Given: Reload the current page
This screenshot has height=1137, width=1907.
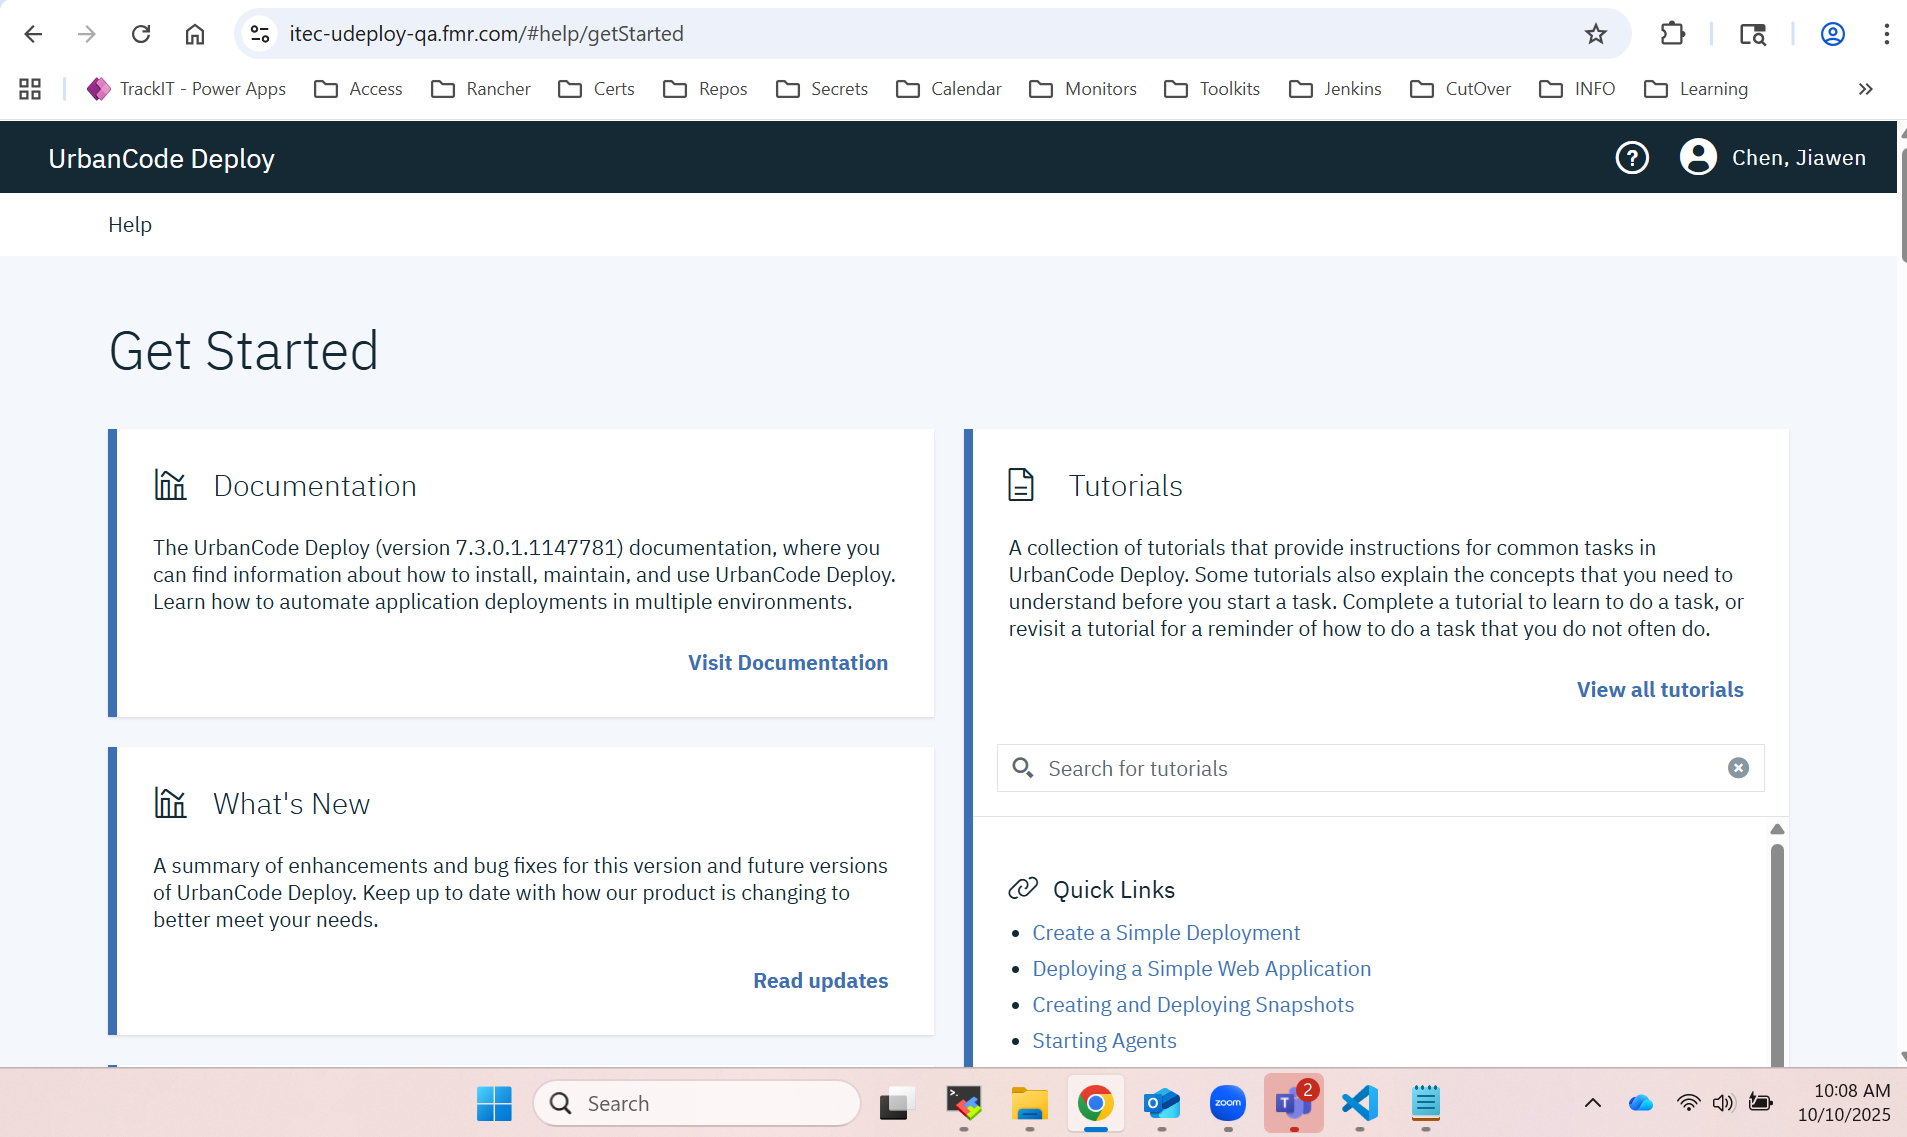Looking at the screenshot, I should (141, 34).
